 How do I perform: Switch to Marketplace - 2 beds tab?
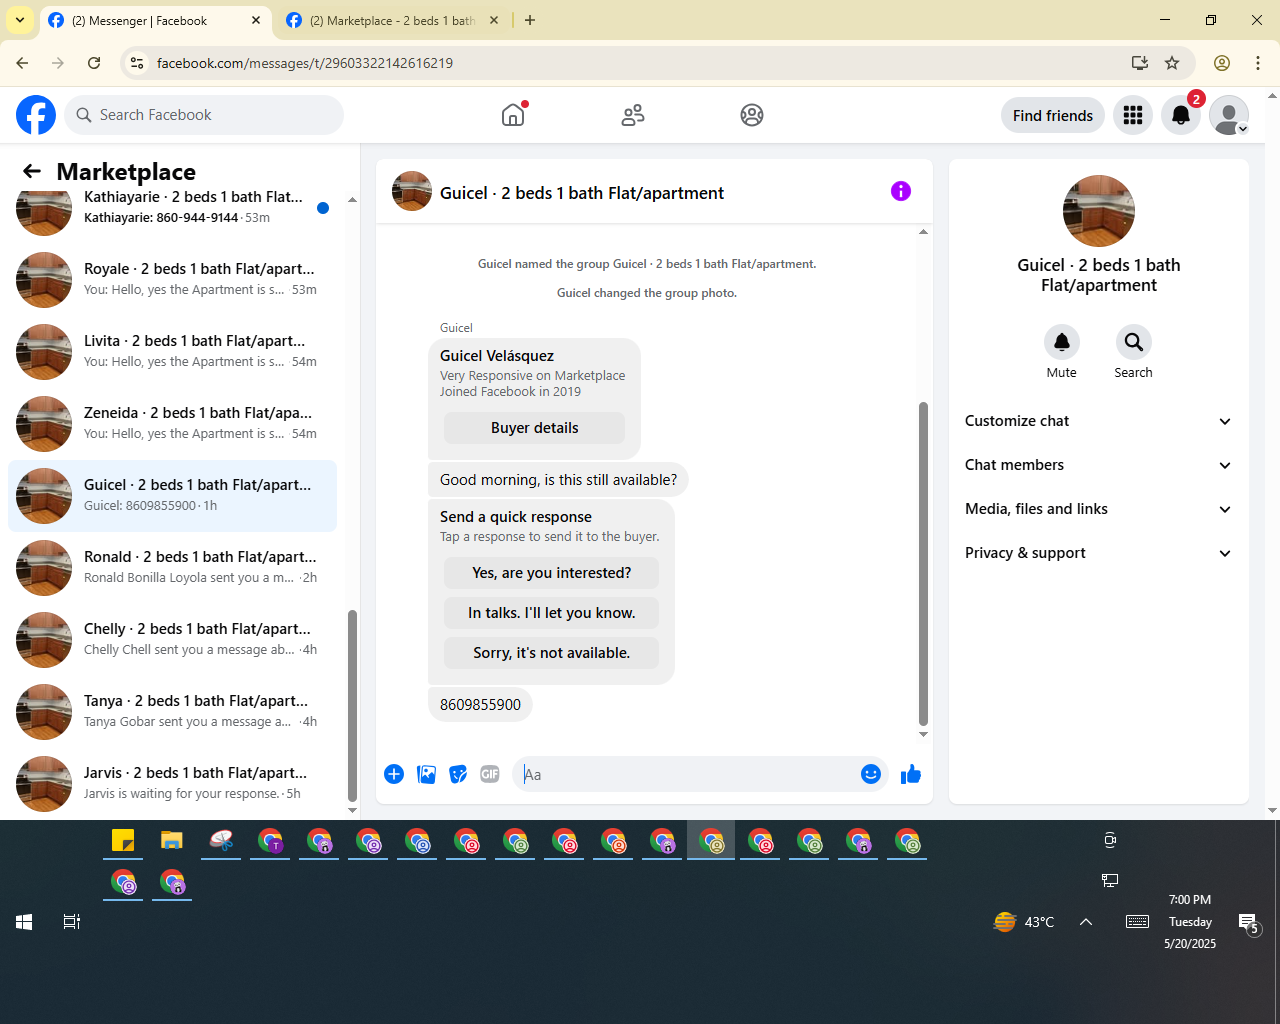pos(392,20)
